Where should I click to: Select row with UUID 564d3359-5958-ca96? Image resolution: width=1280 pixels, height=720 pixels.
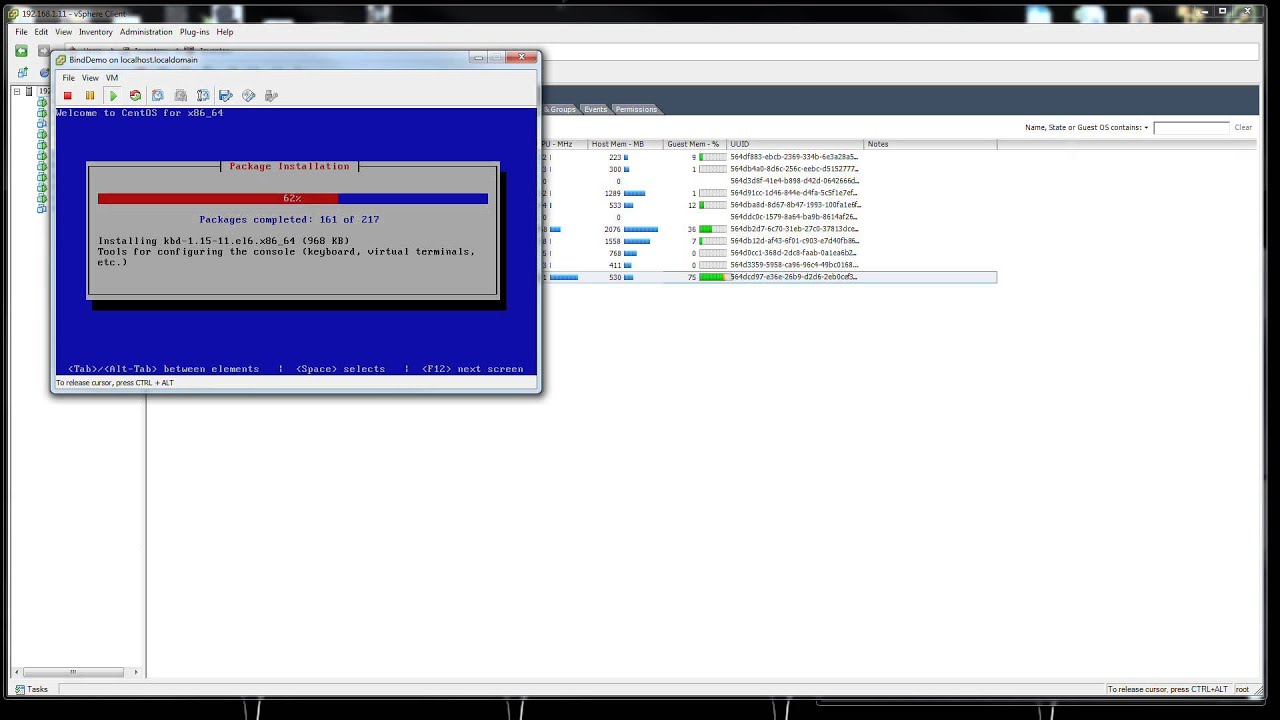click(794, 265)
